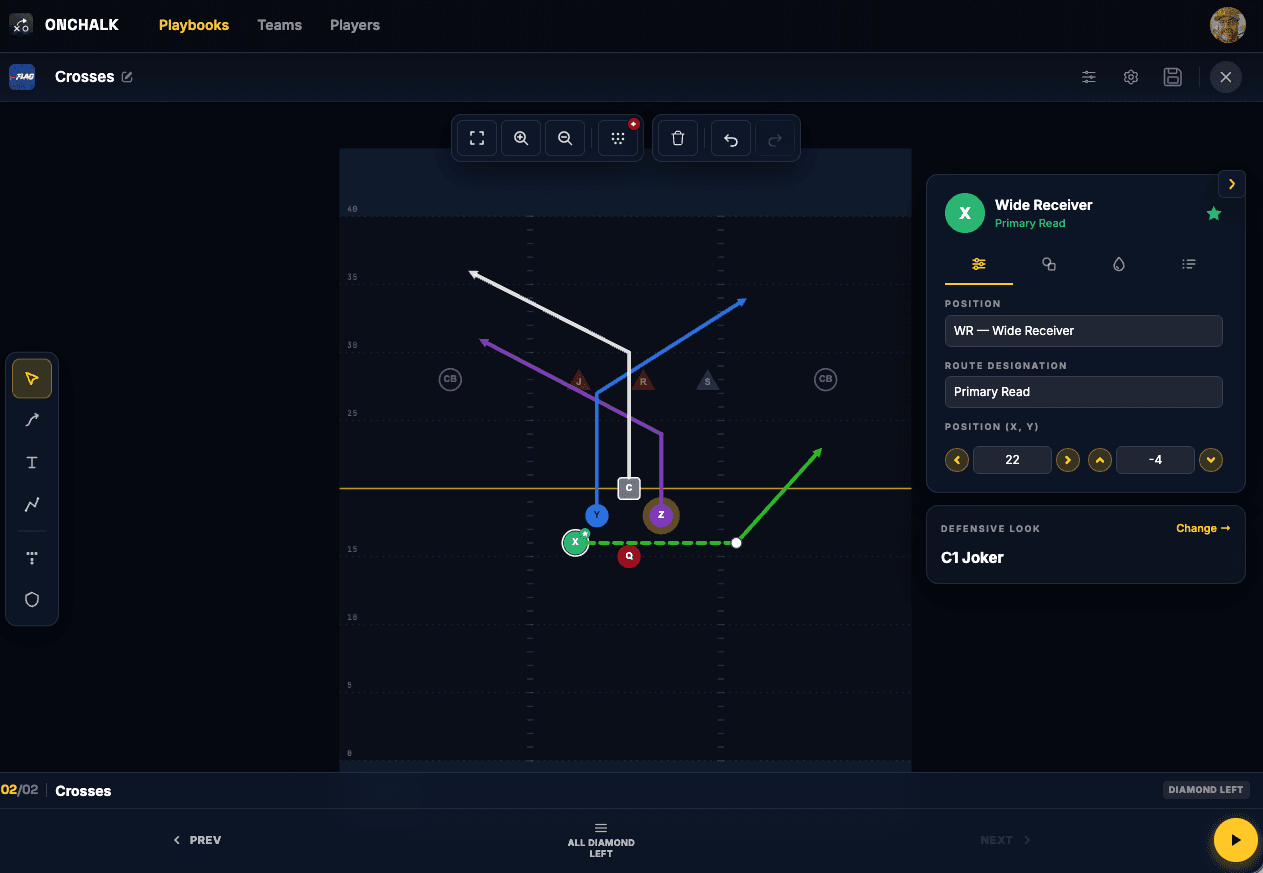Switch to the color droplet tab
This screenshot has height=873, width=1263.
pos(1119,264)
